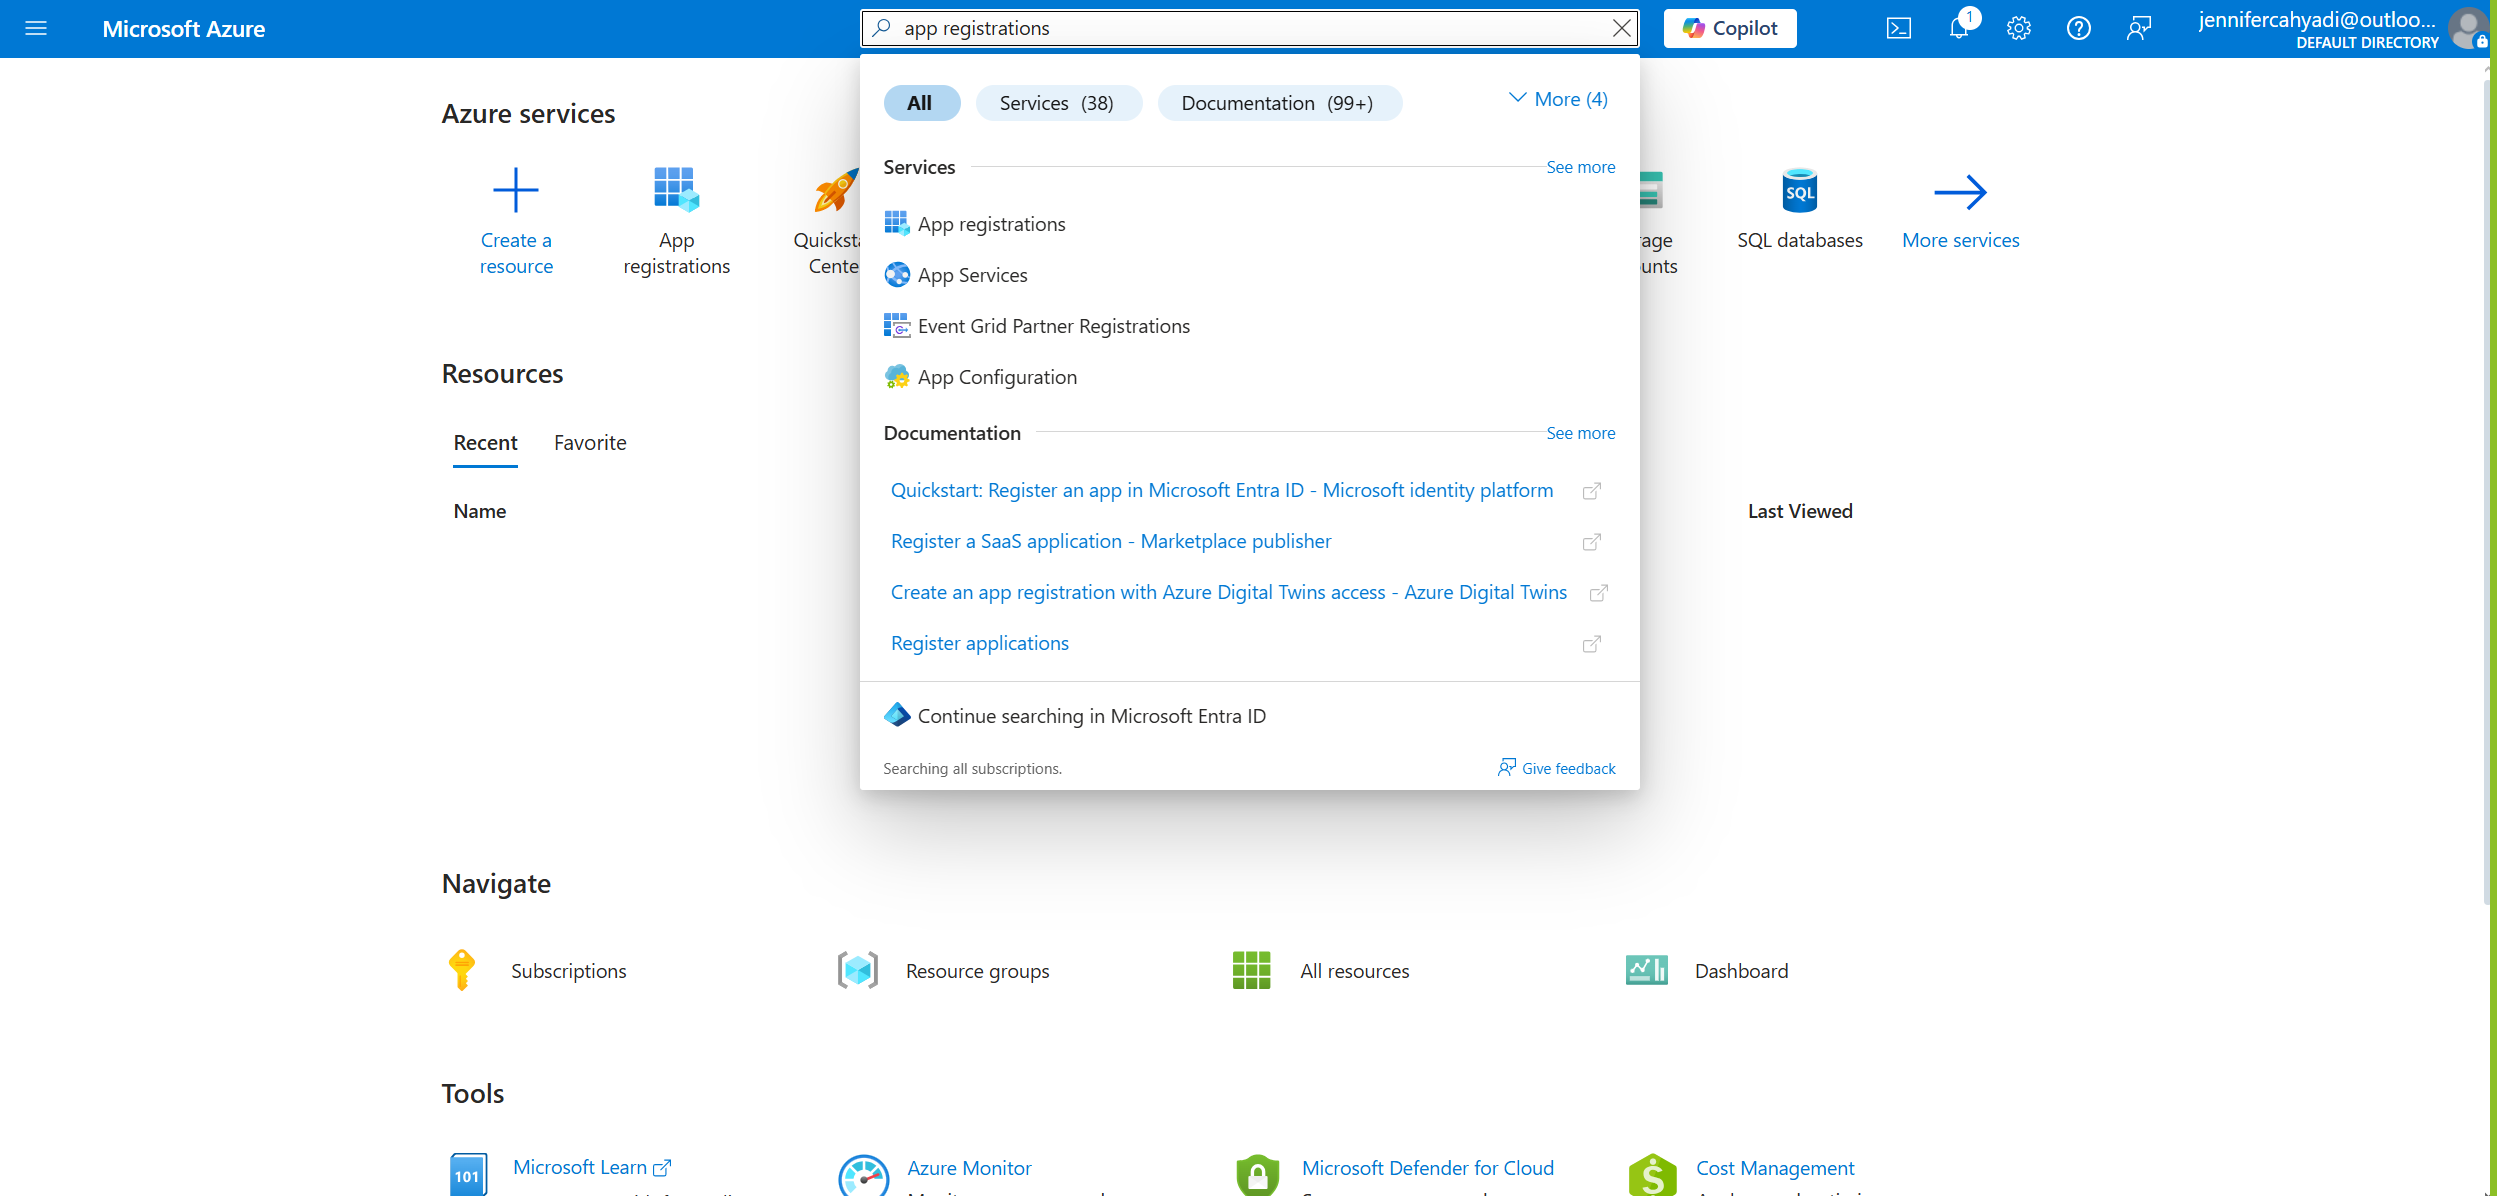Image resolution: width=2497 pixels, height=1196 pixels.
Task: Open Microsoft Learn tool icon
Action: pos(468,1174)
